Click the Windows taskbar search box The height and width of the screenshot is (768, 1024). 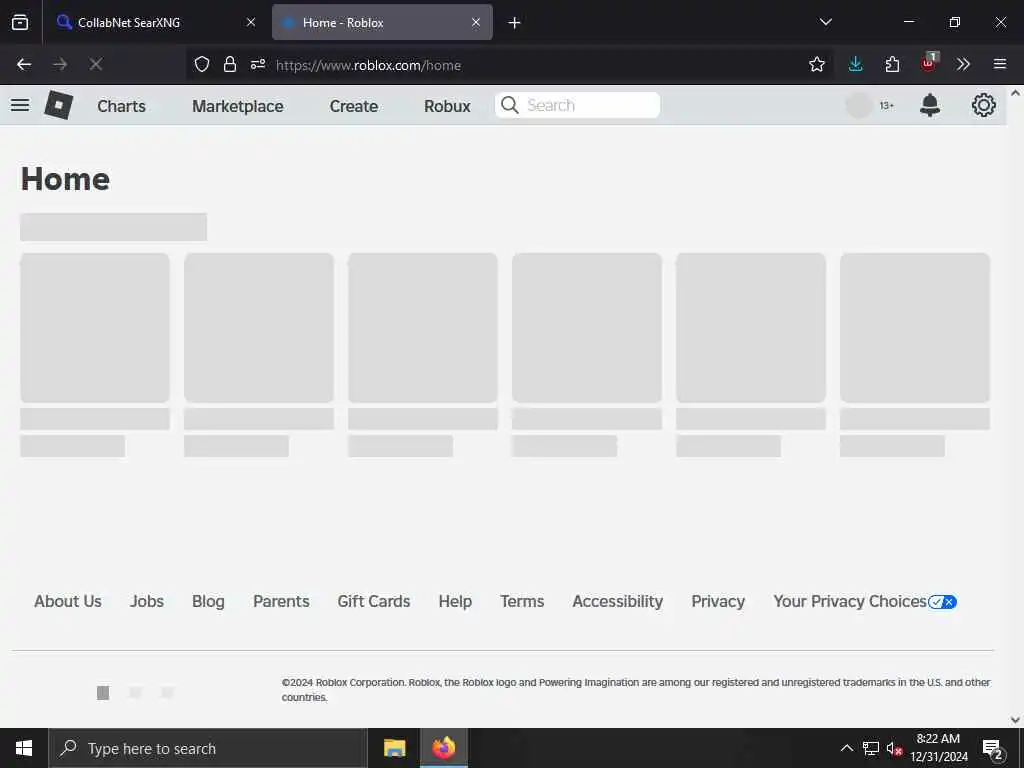click(x=208, y=748)
